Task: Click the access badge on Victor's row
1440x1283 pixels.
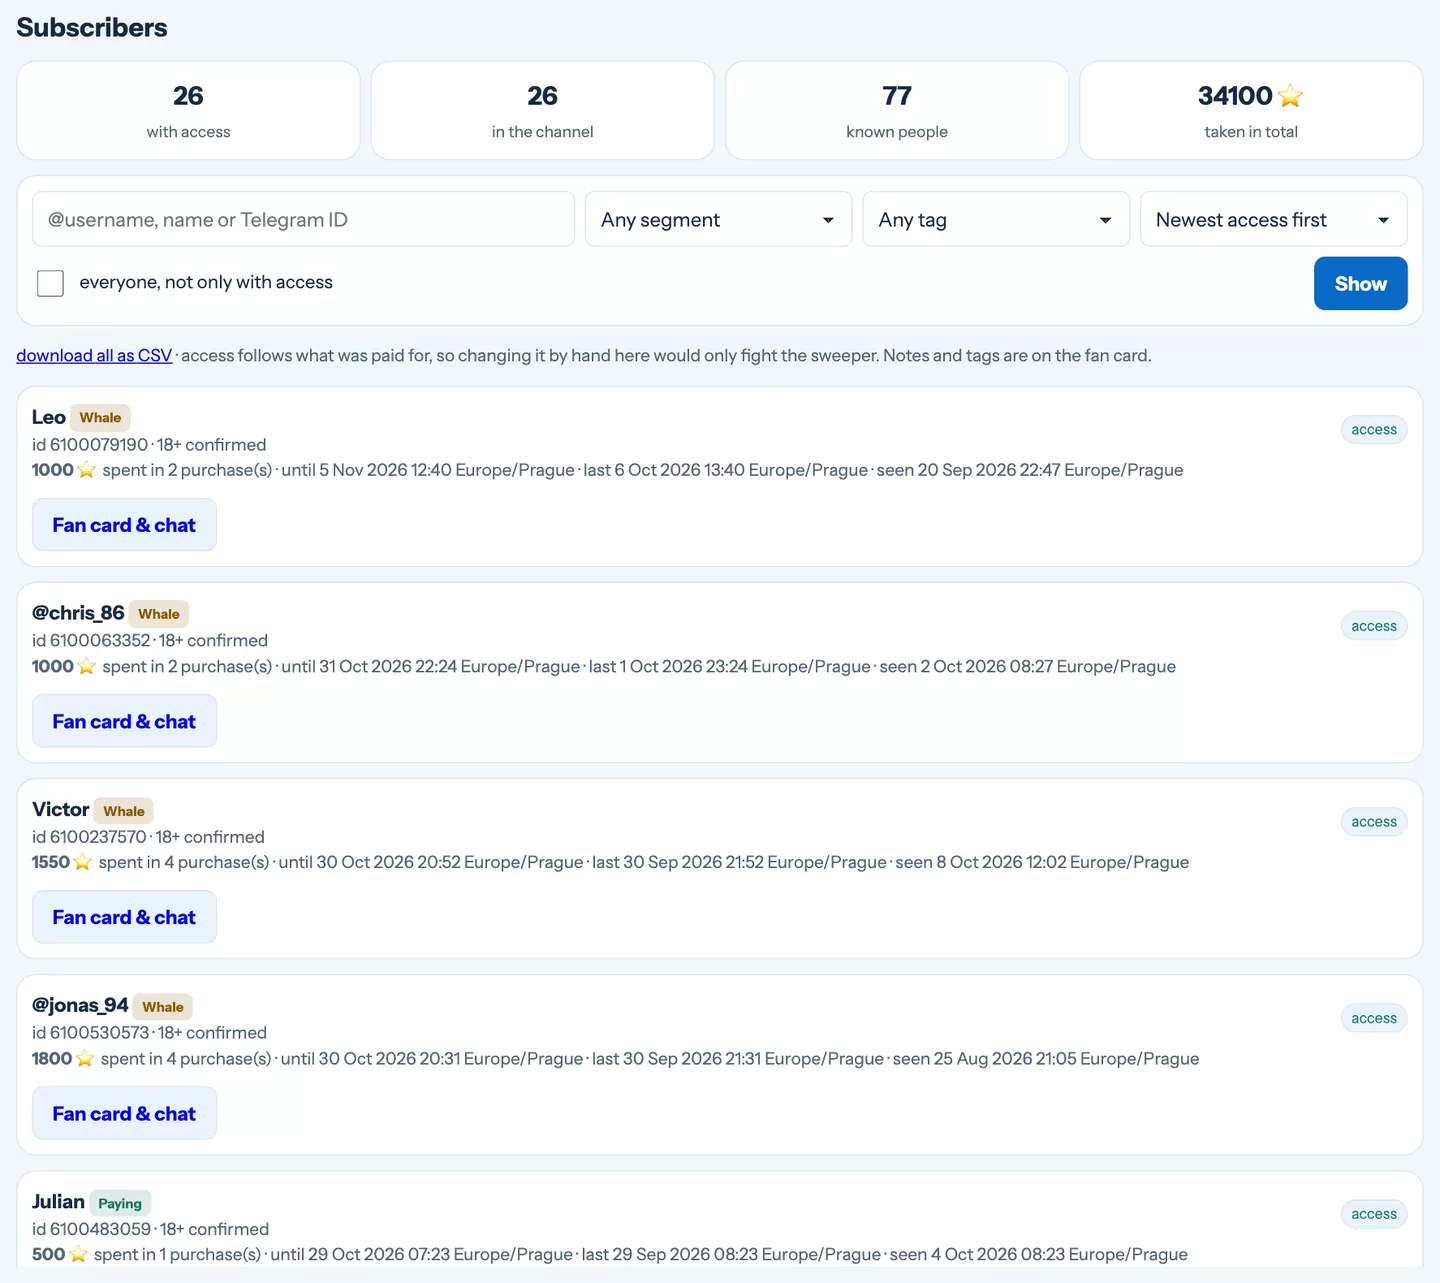Action: point(1374,822)
